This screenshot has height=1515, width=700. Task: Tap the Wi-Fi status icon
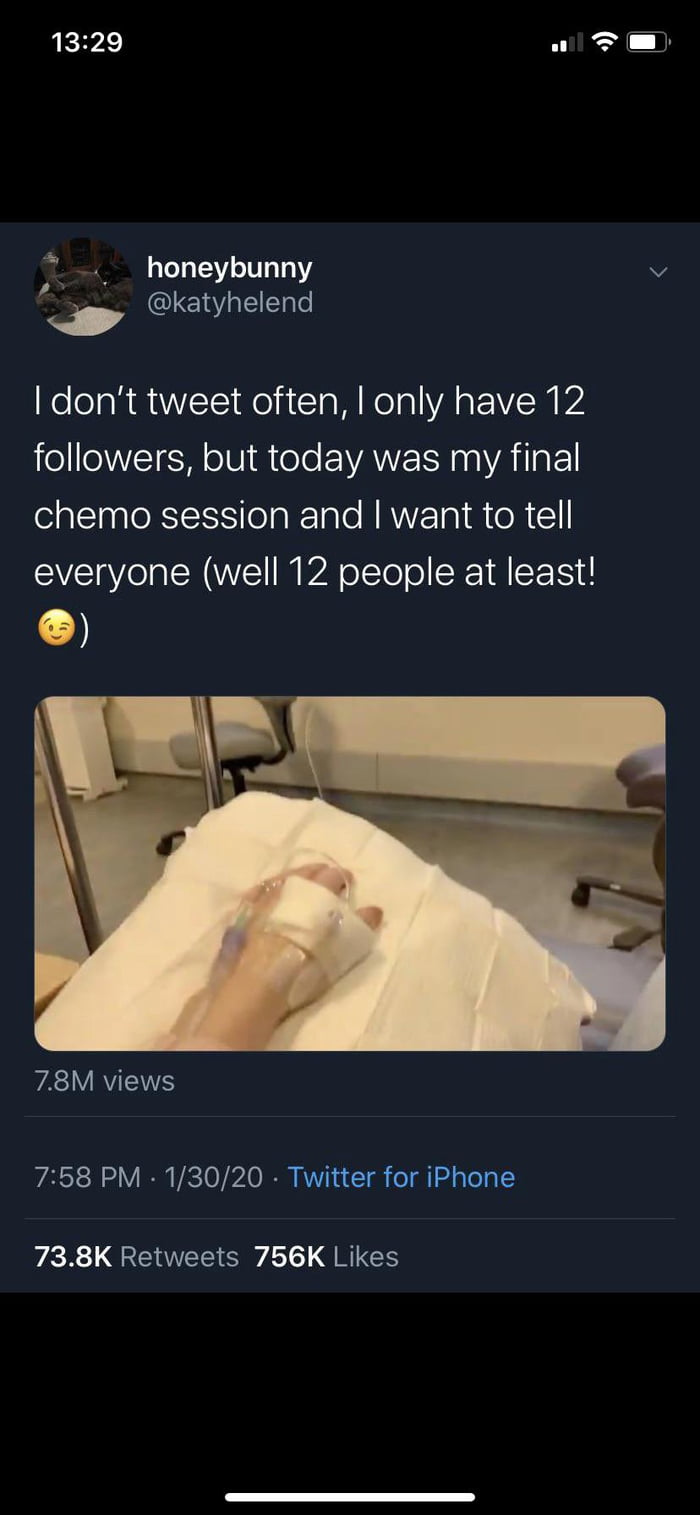(604, 42)
